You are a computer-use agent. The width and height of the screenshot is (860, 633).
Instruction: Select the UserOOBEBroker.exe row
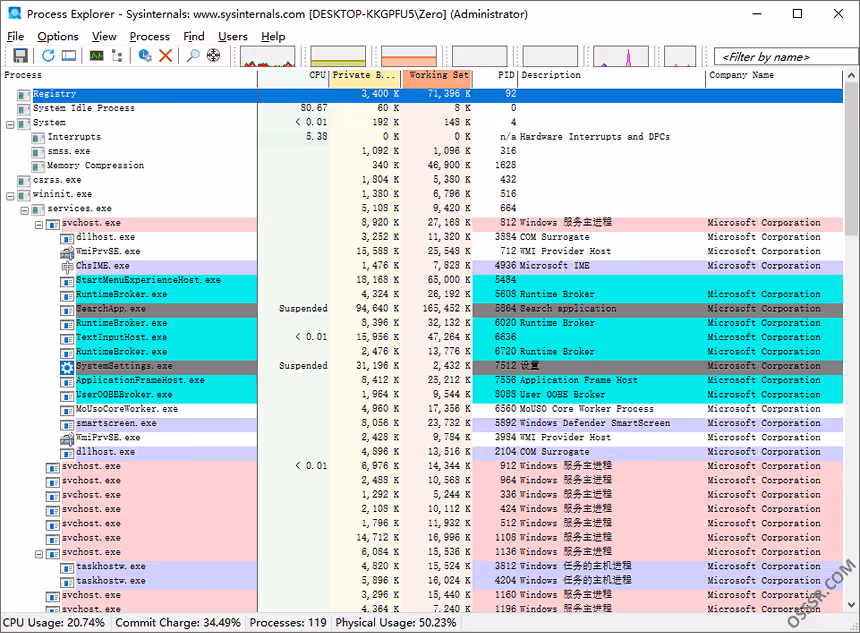(421, 394)
